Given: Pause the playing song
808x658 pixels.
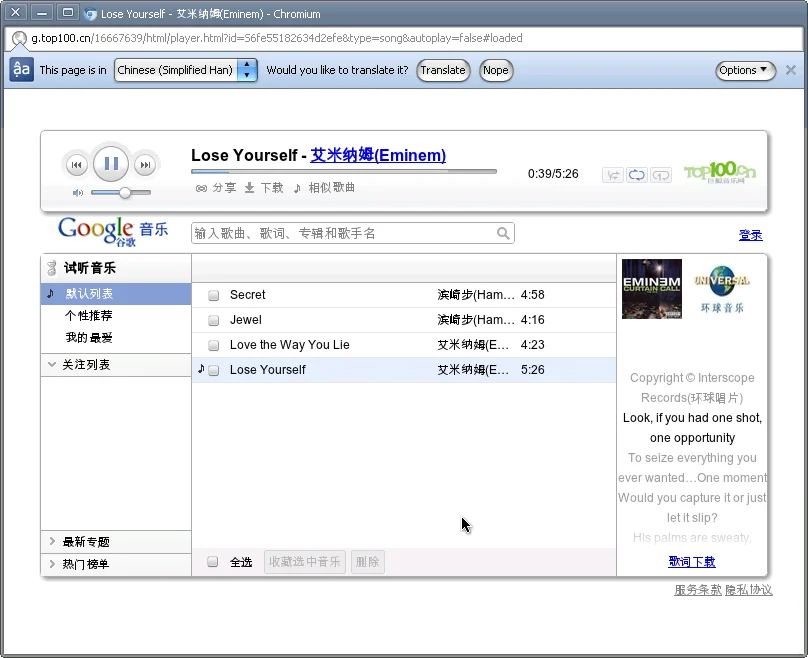Looking at the screenshot, I should (111, 163).
